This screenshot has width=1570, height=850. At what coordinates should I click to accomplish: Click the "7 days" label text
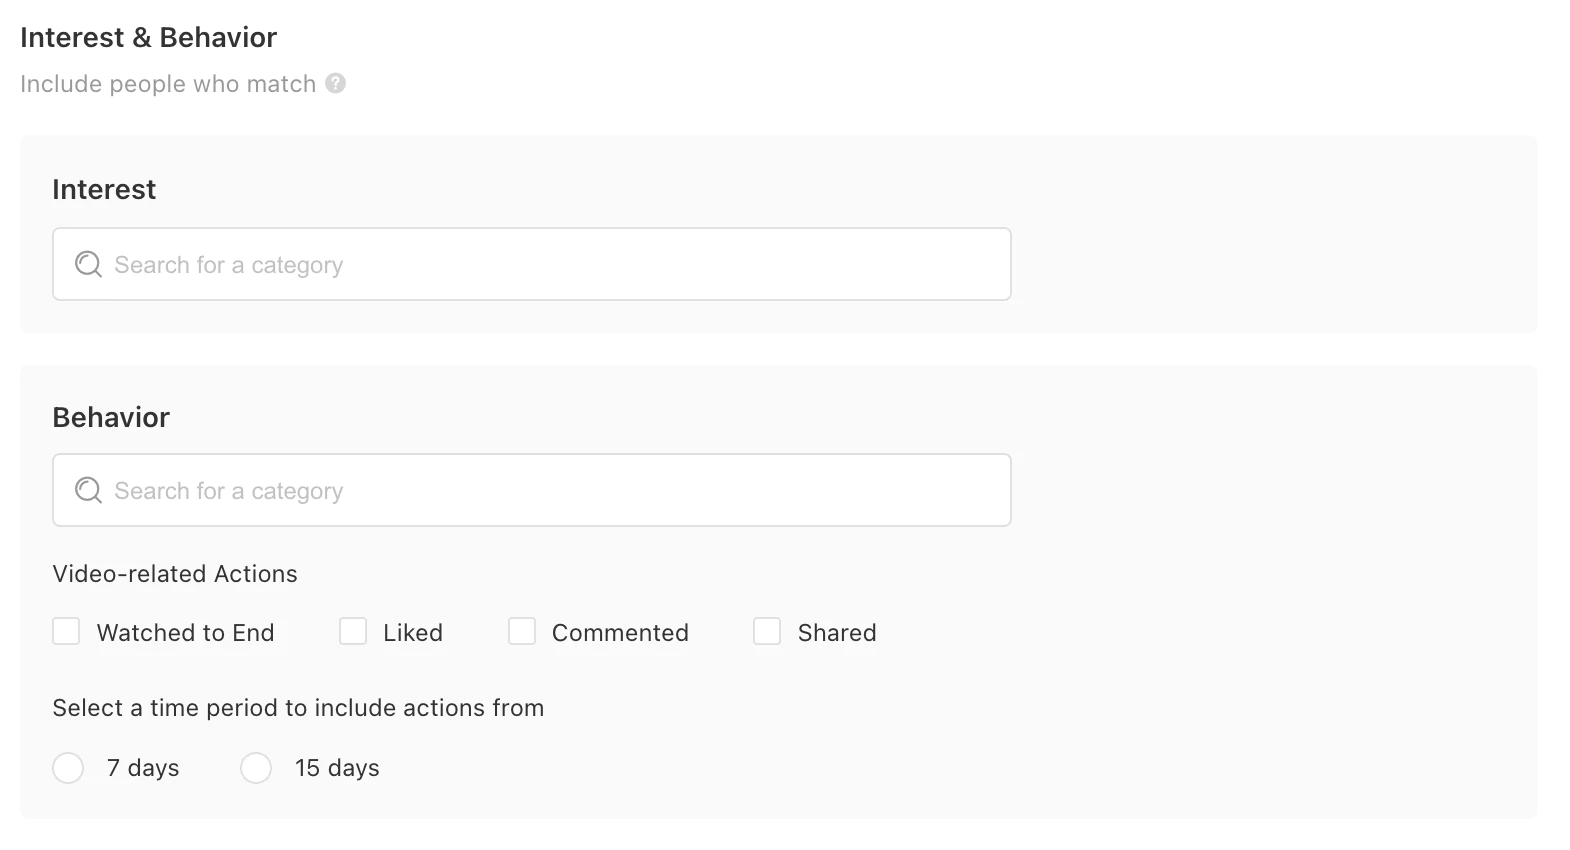click(143, 768)
